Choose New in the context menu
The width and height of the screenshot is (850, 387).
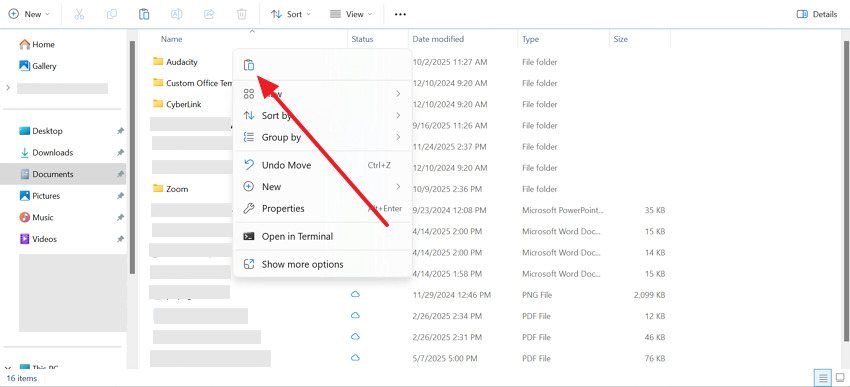click(x=323, y=187)
